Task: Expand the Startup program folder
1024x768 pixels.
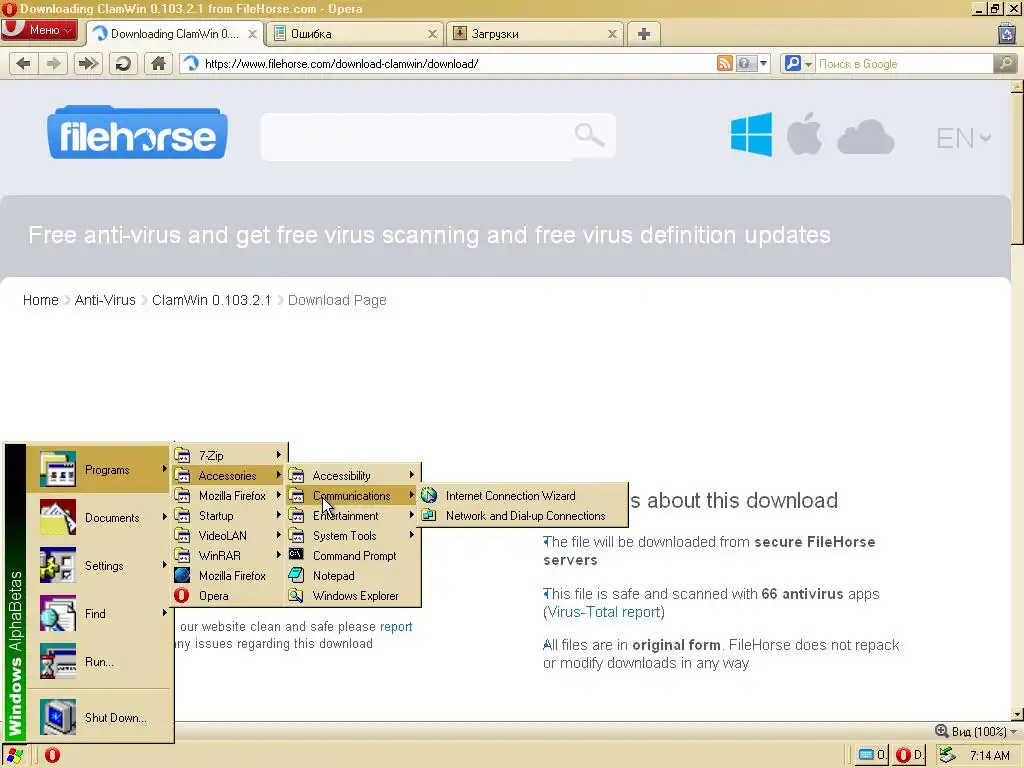Action: [x=229, y=515]
